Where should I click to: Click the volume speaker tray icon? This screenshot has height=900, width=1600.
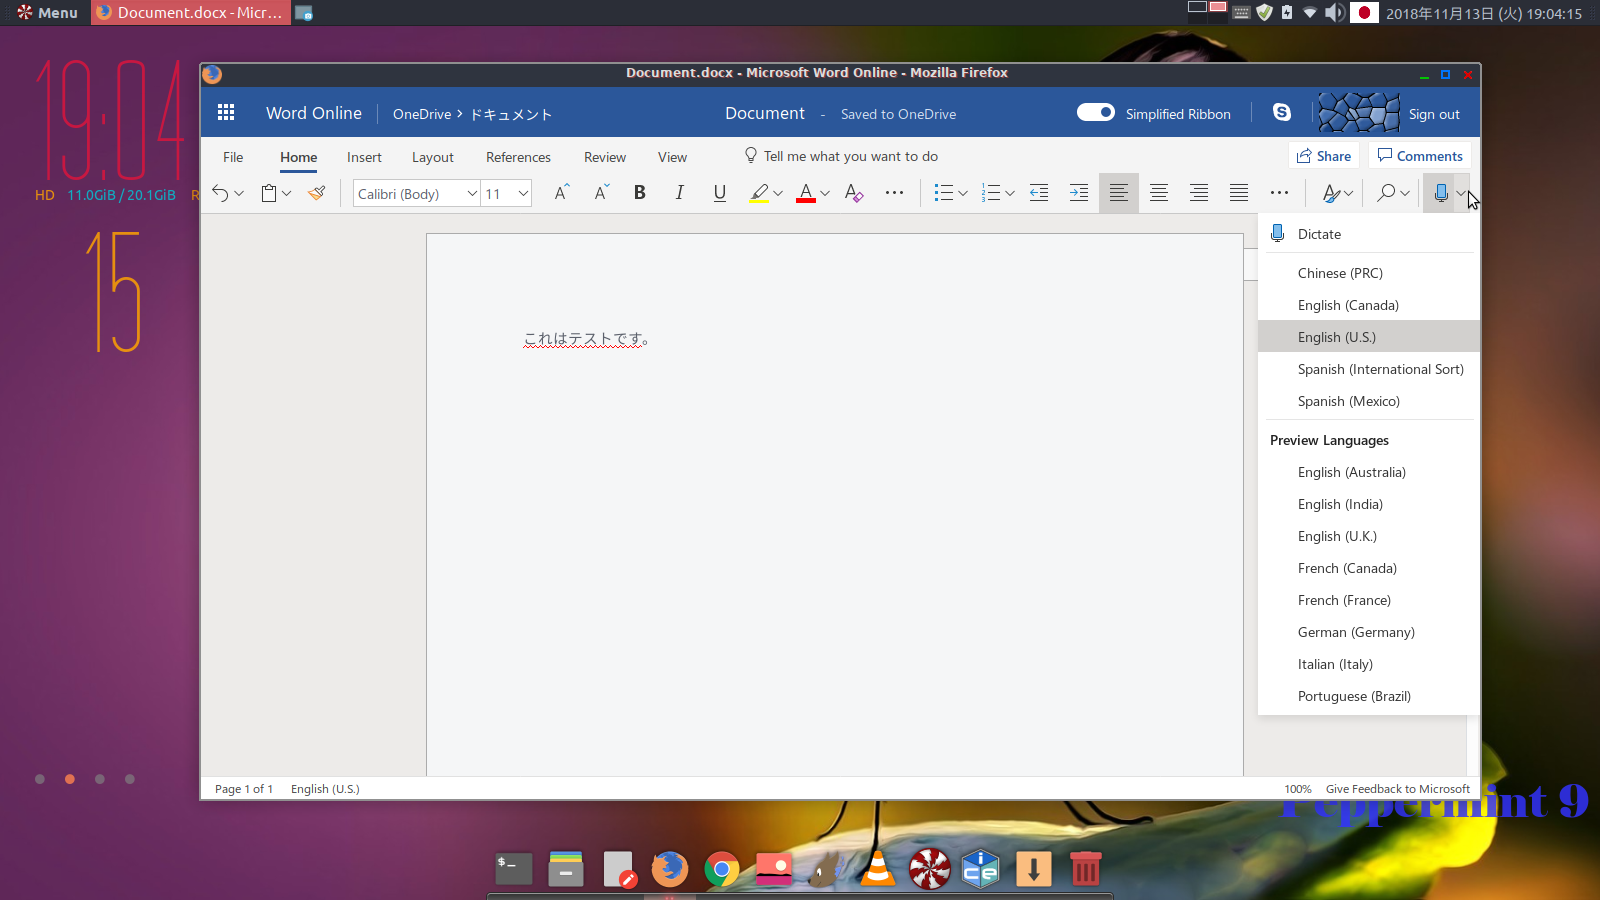click(1334, 13)
